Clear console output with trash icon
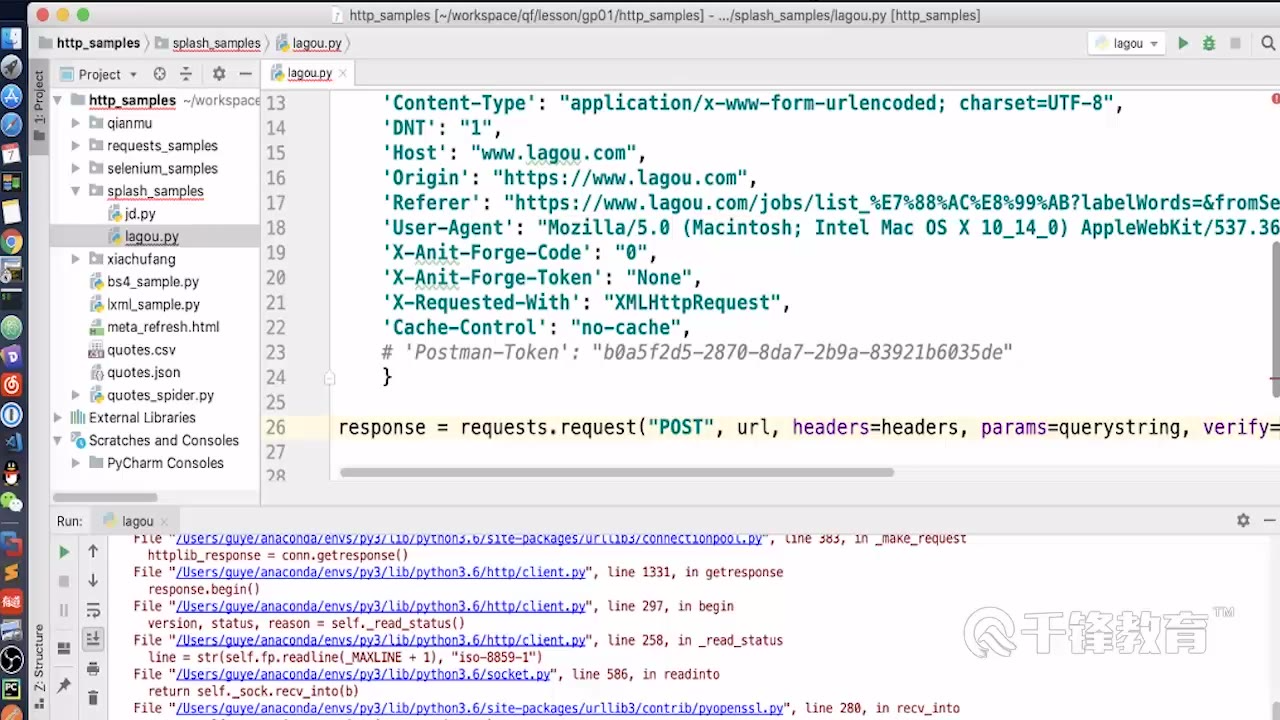1280x720 pixels. [93, 697]
